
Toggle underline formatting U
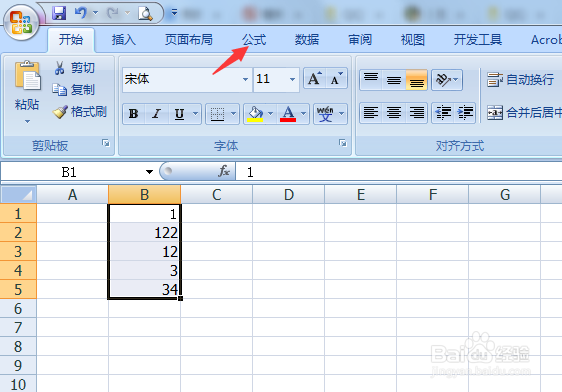coord(179,114)
